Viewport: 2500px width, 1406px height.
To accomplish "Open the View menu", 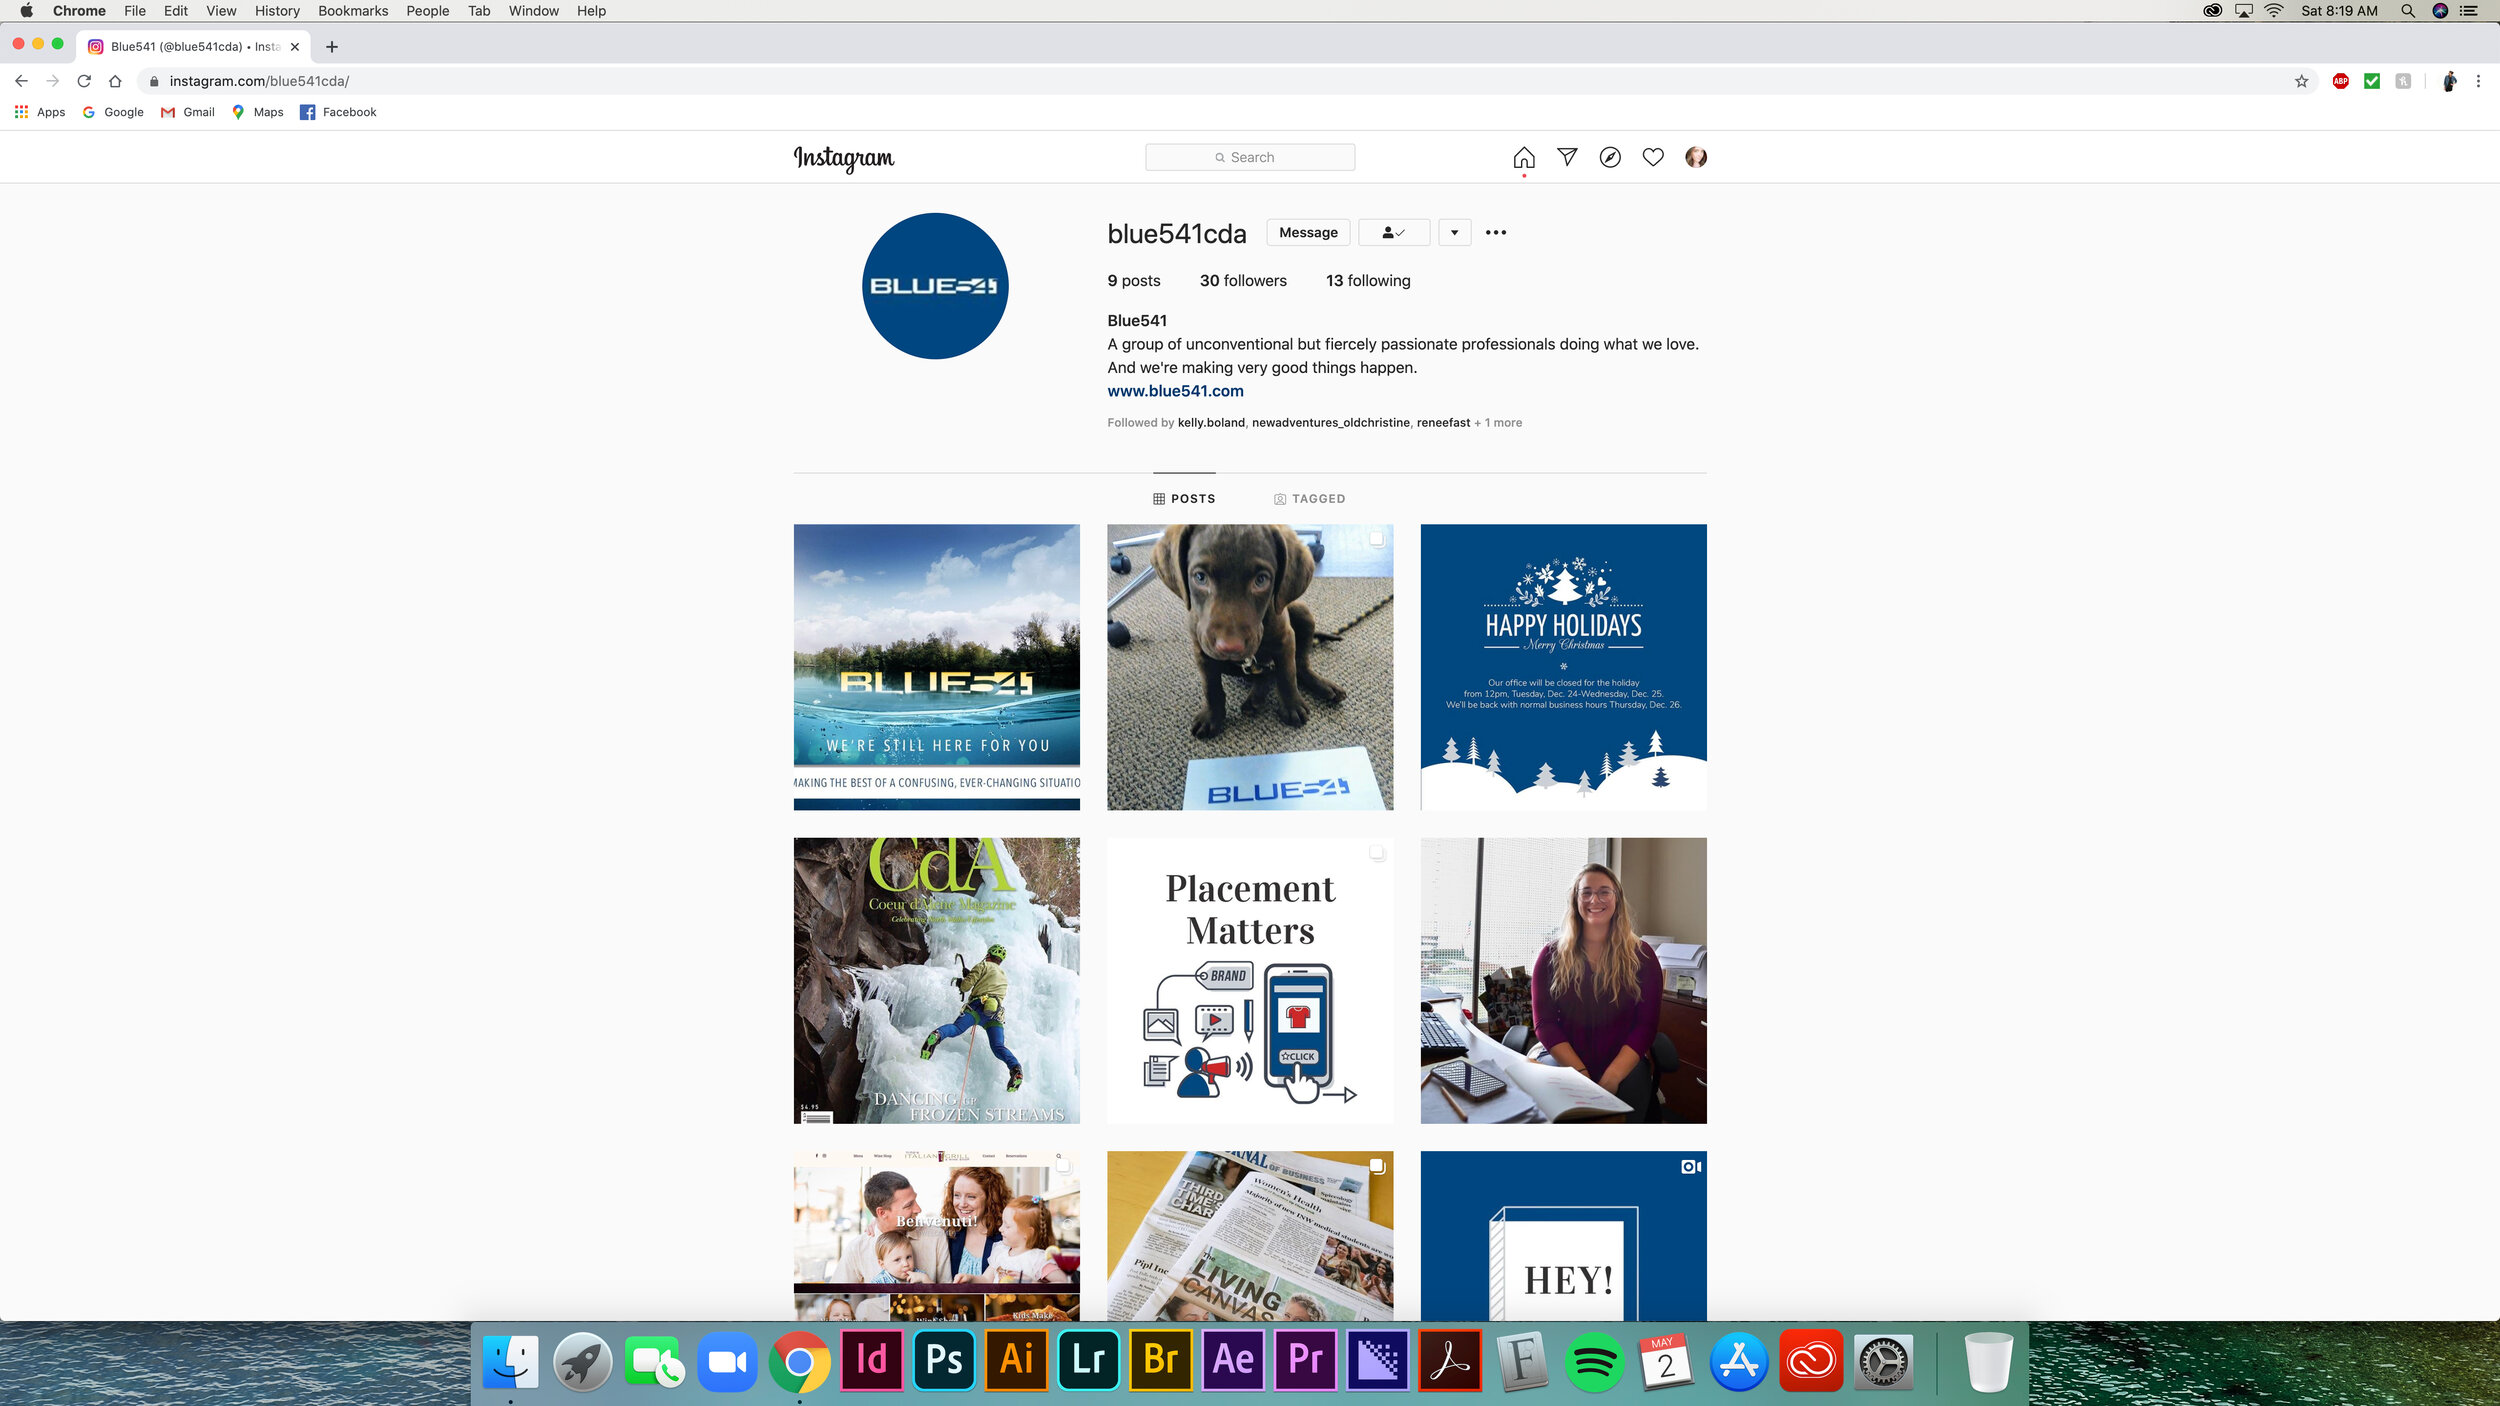I will click(221, 11).
